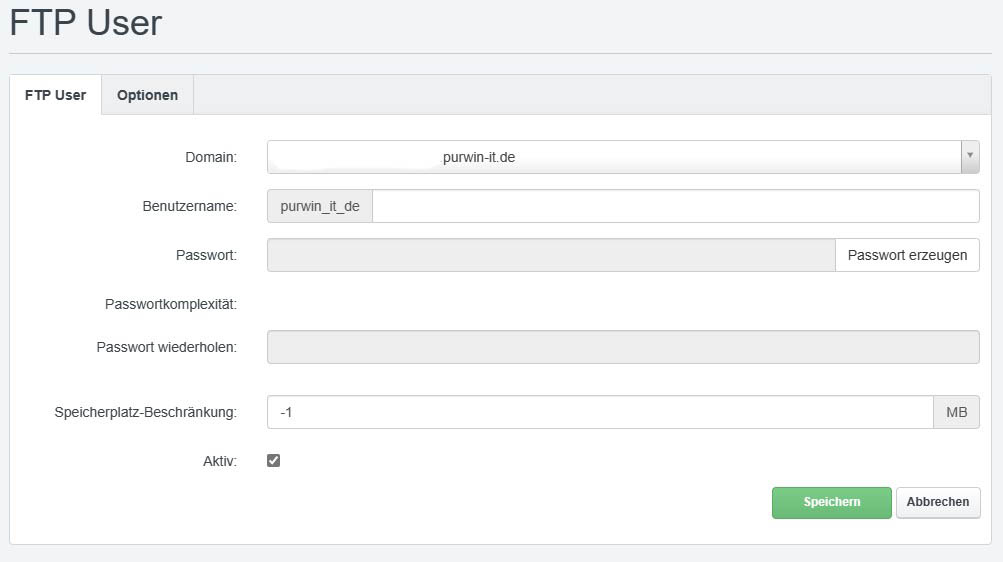Image resolution: width=1003 pixels, height=562 pixels.
Task: Click the Aktiv label
Action: pyautogui.click(x=220, y=461)
